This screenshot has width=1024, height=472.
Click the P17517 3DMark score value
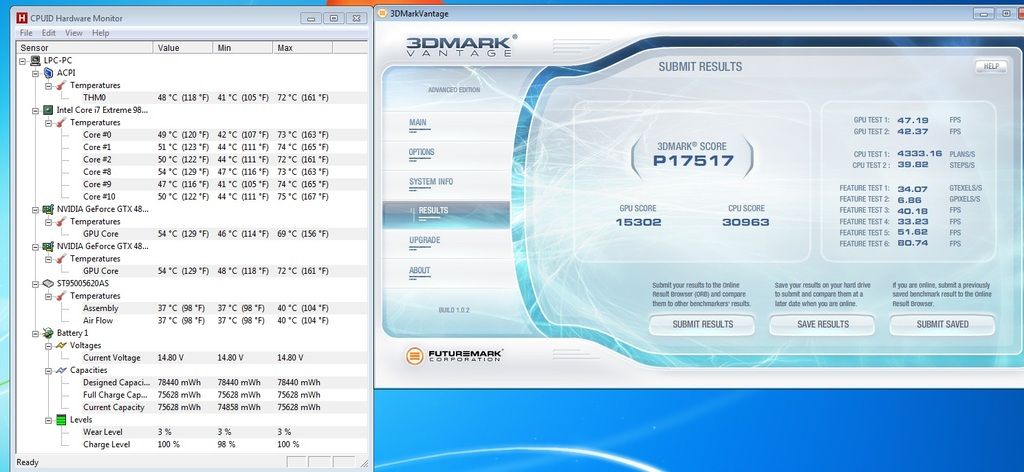pos(693,161)
